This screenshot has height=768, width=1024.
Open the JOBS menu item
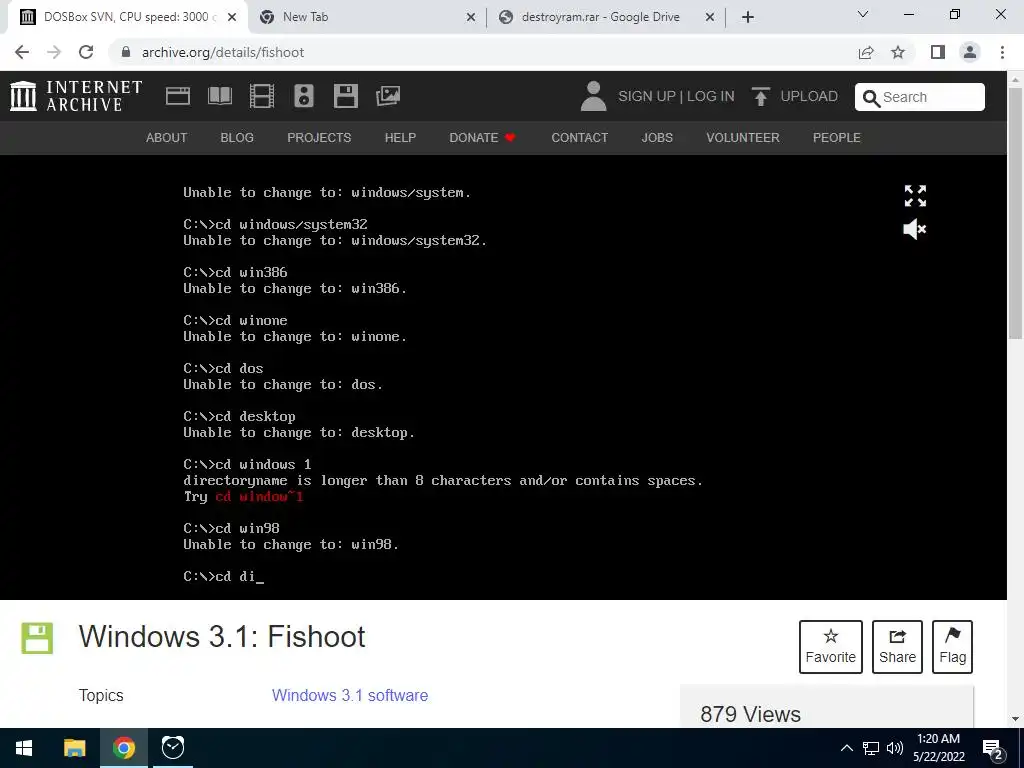pyautogui.click(x=657, y=138)
